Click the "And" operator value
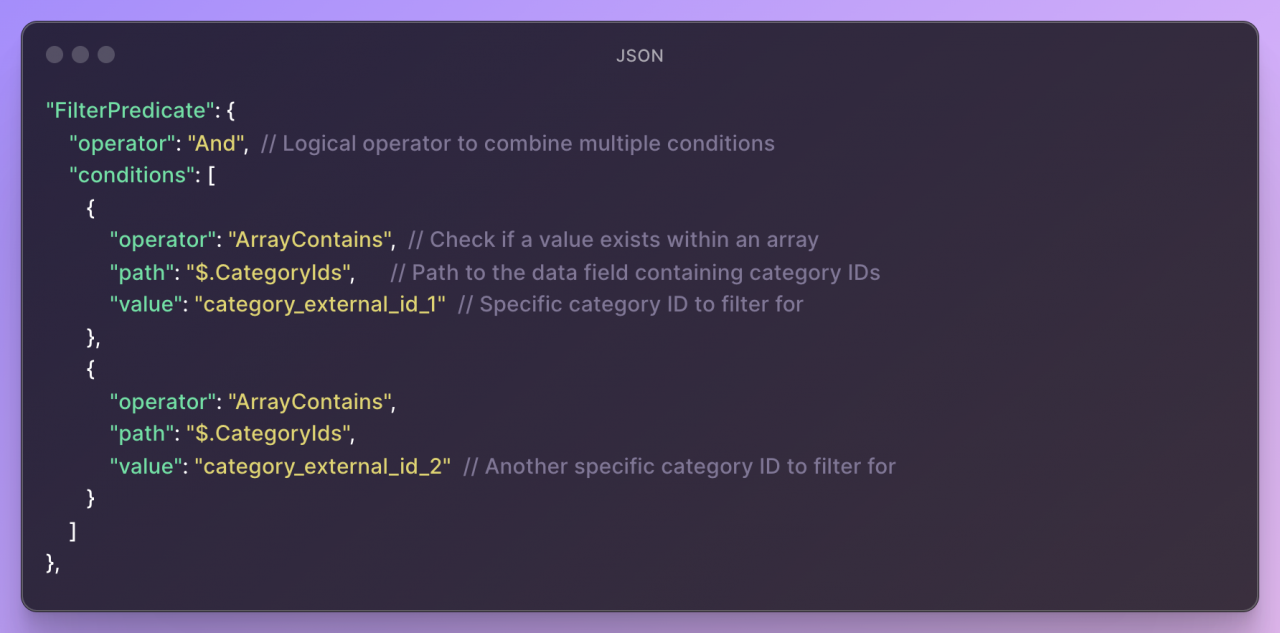 tap(217, 143)
